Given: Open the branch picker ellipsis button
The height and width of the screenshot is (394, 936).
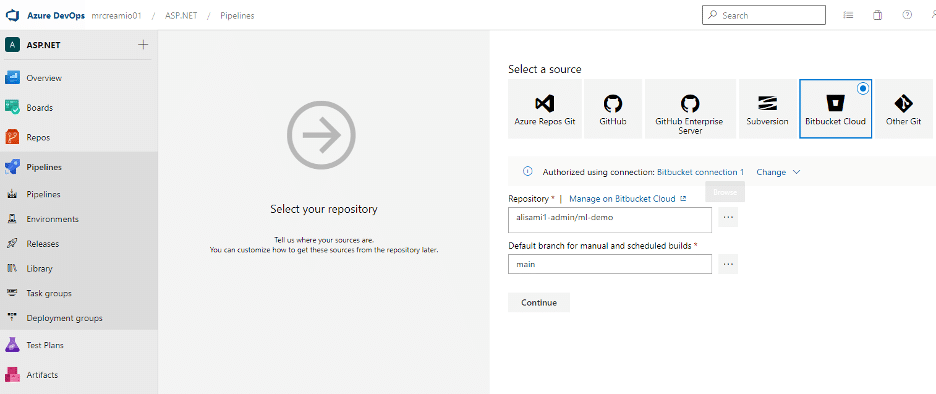Looking at the screenshot, I should (x=728, y=264).
